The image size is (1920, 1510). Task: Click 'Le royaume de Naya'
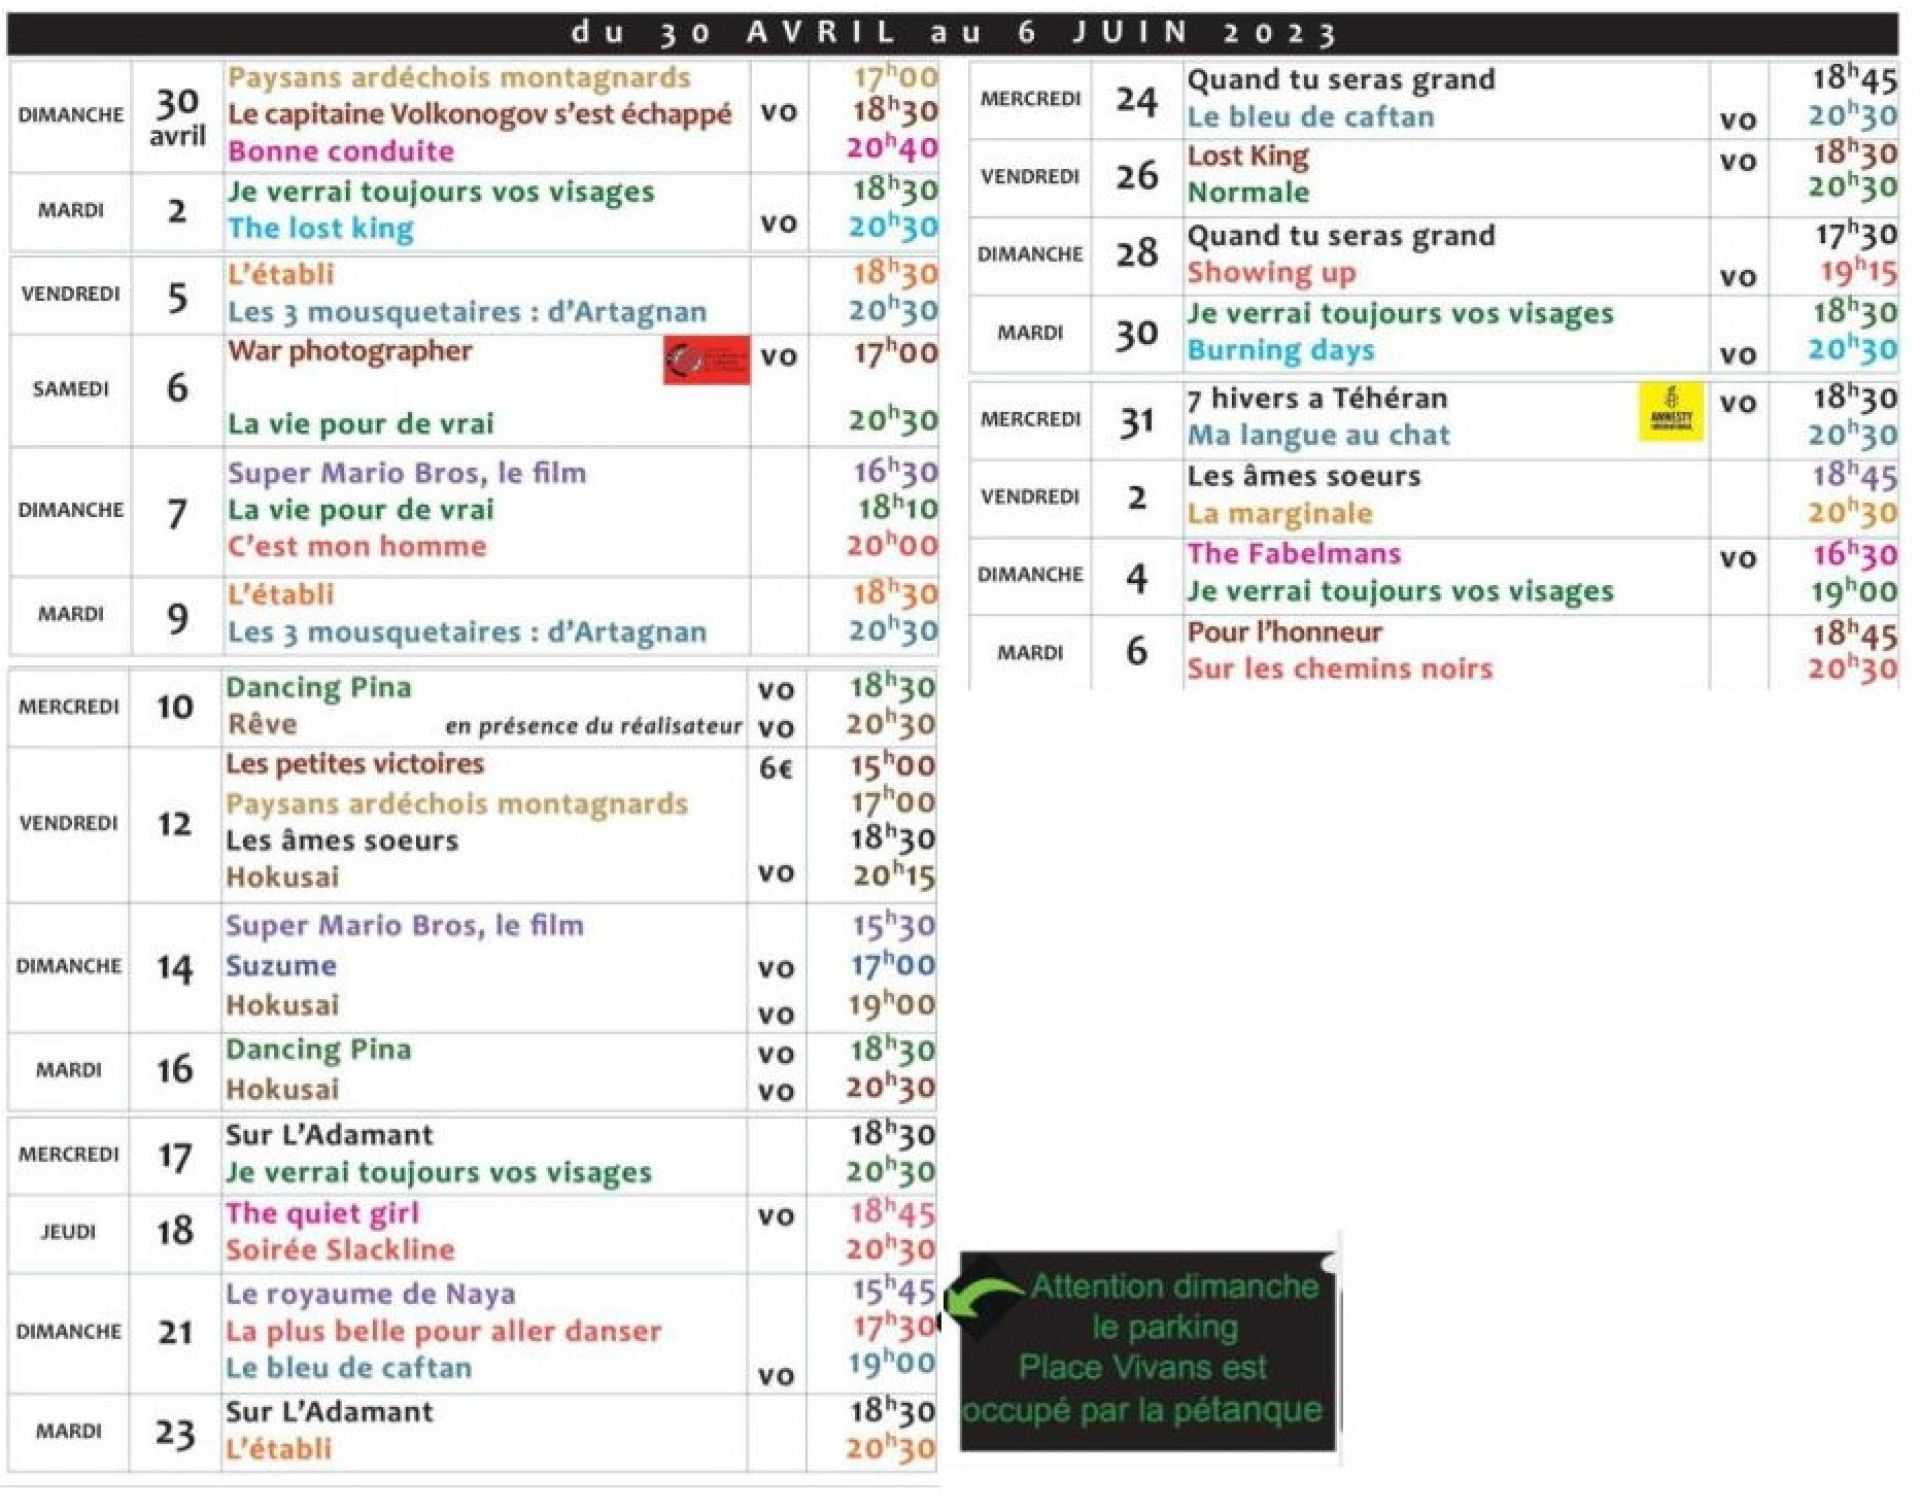click(x=370, y=1294)
